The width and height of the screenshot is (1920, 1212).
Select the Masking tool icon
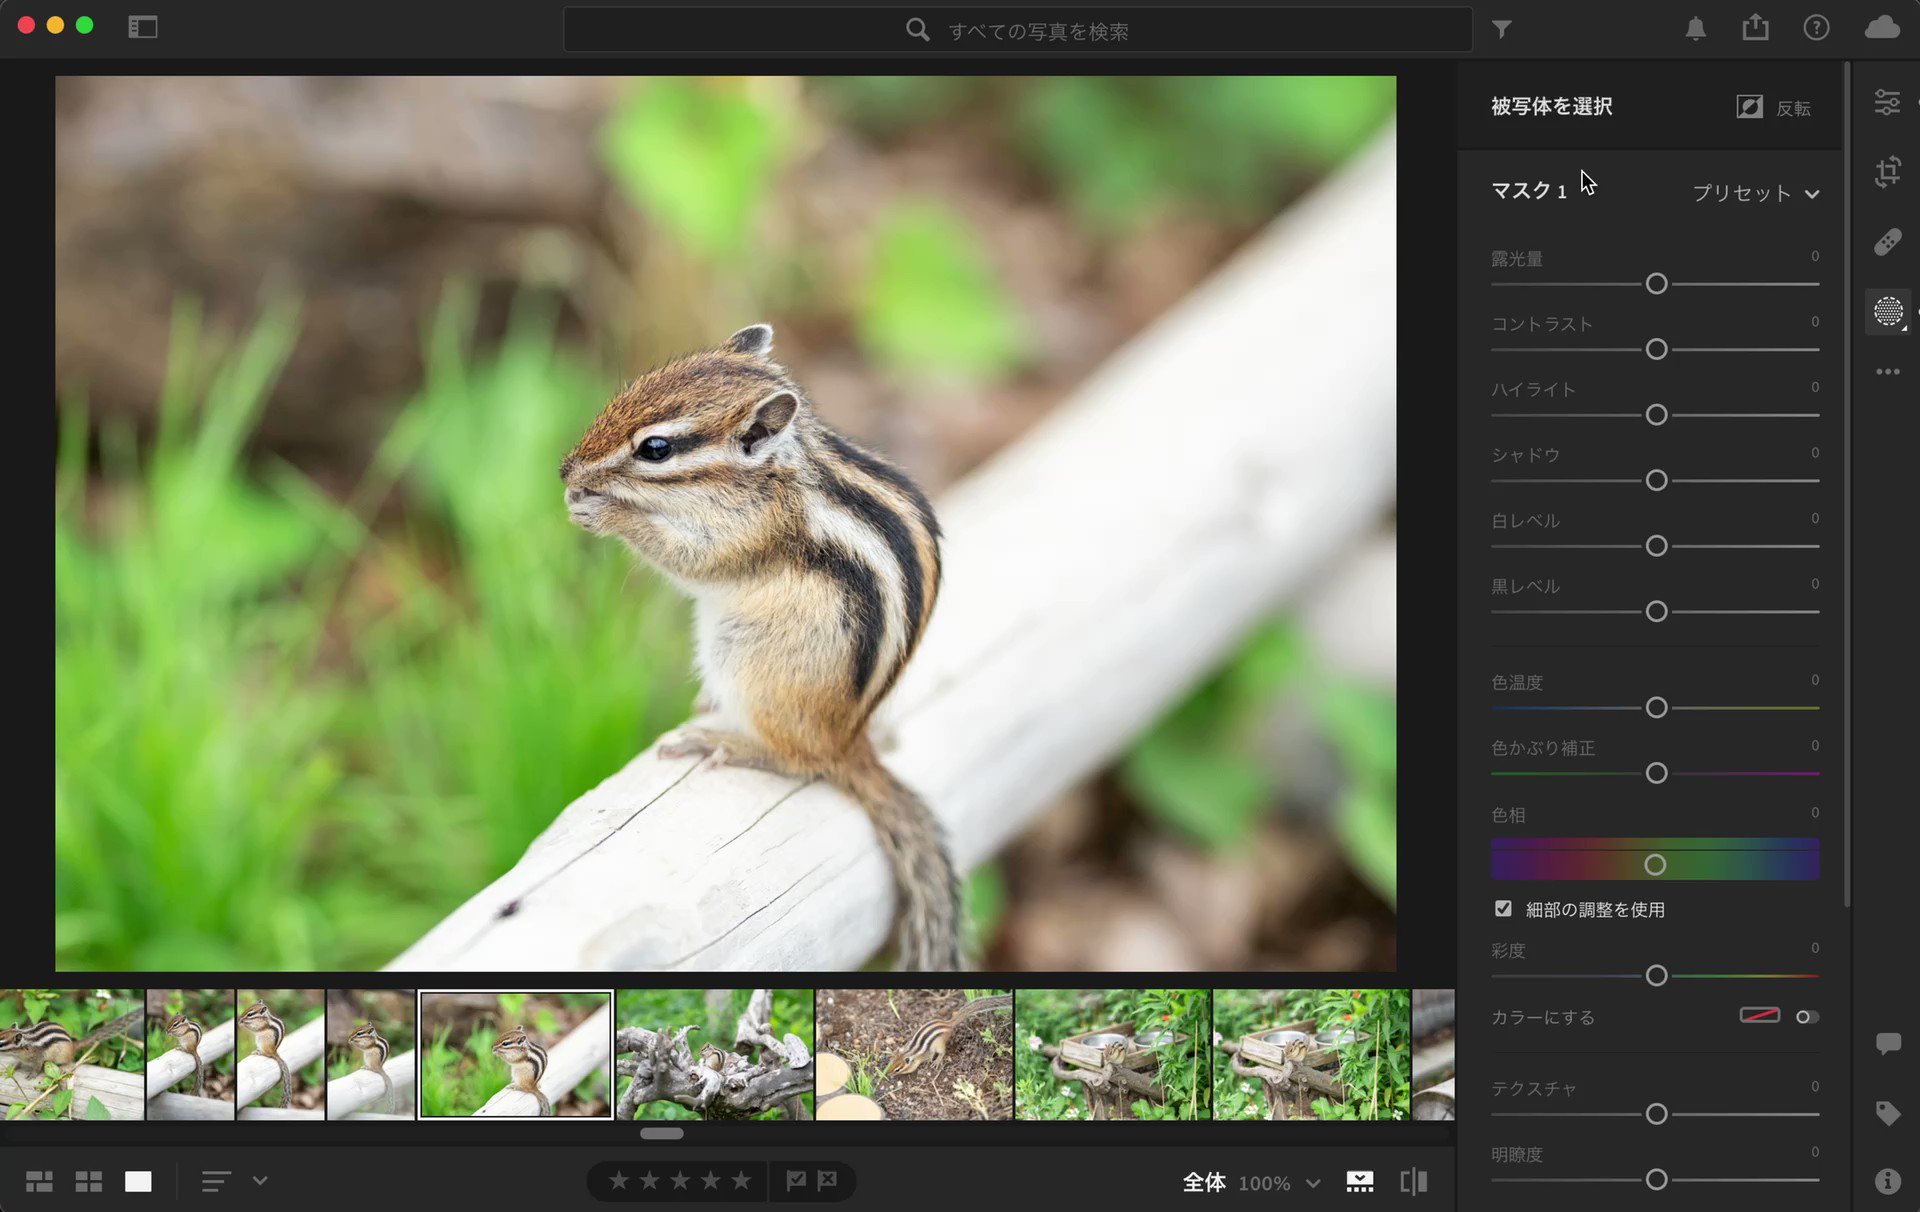click(1888, 312)
